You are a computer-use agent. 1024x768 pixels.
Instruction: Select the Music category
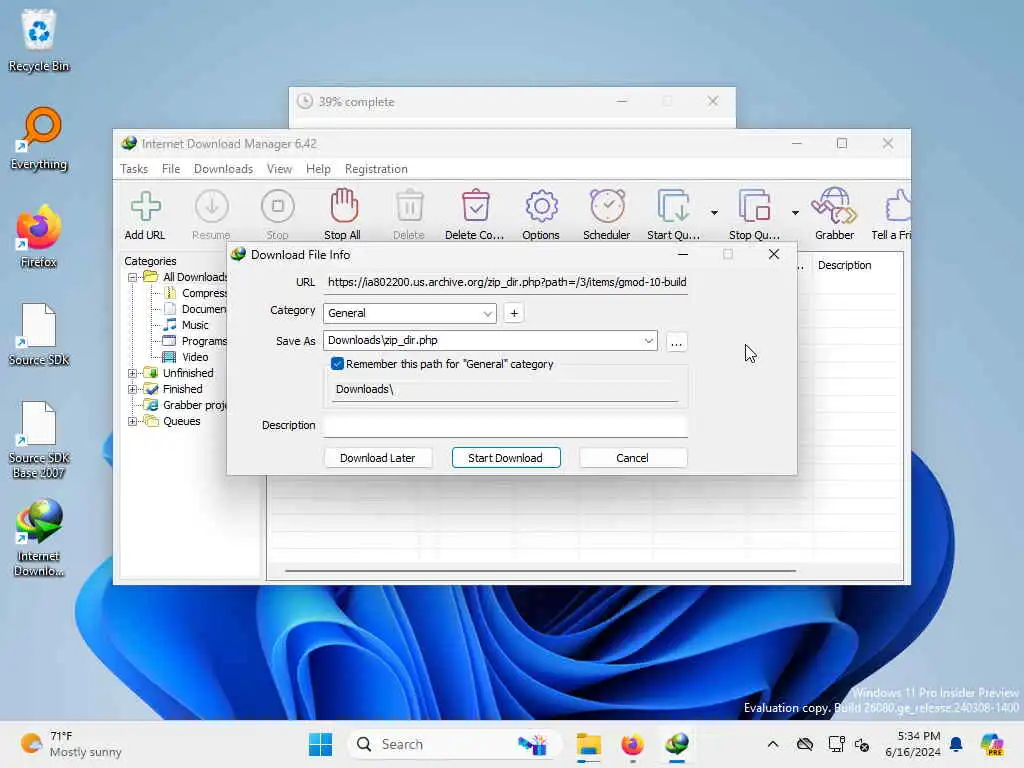click(x=195, y=325)
